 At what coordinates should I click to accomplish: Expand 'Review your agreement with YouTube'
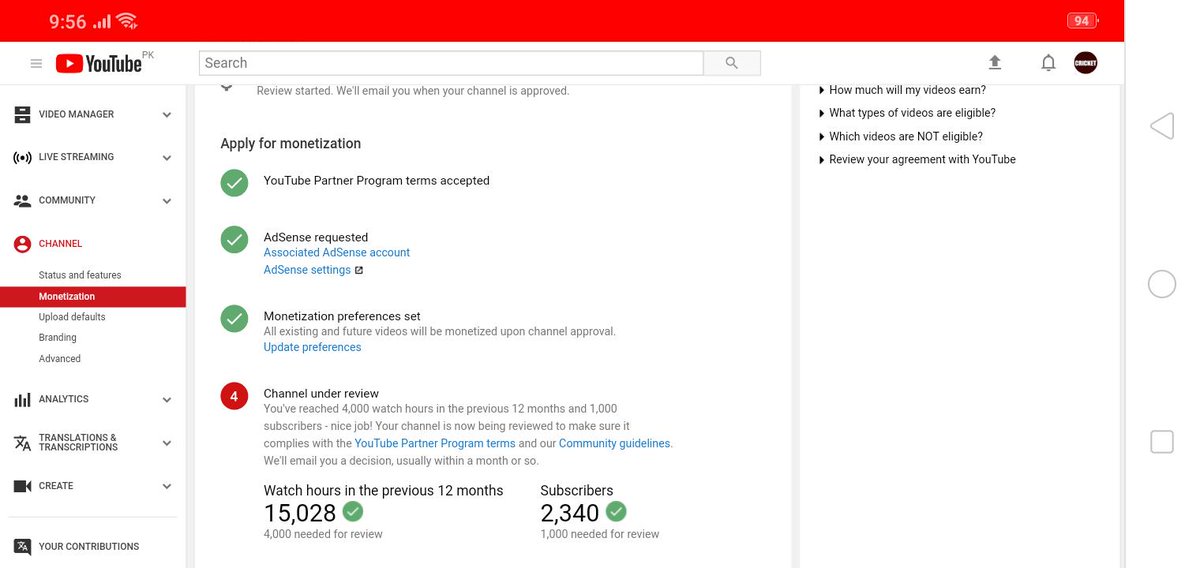coord(917,159)
